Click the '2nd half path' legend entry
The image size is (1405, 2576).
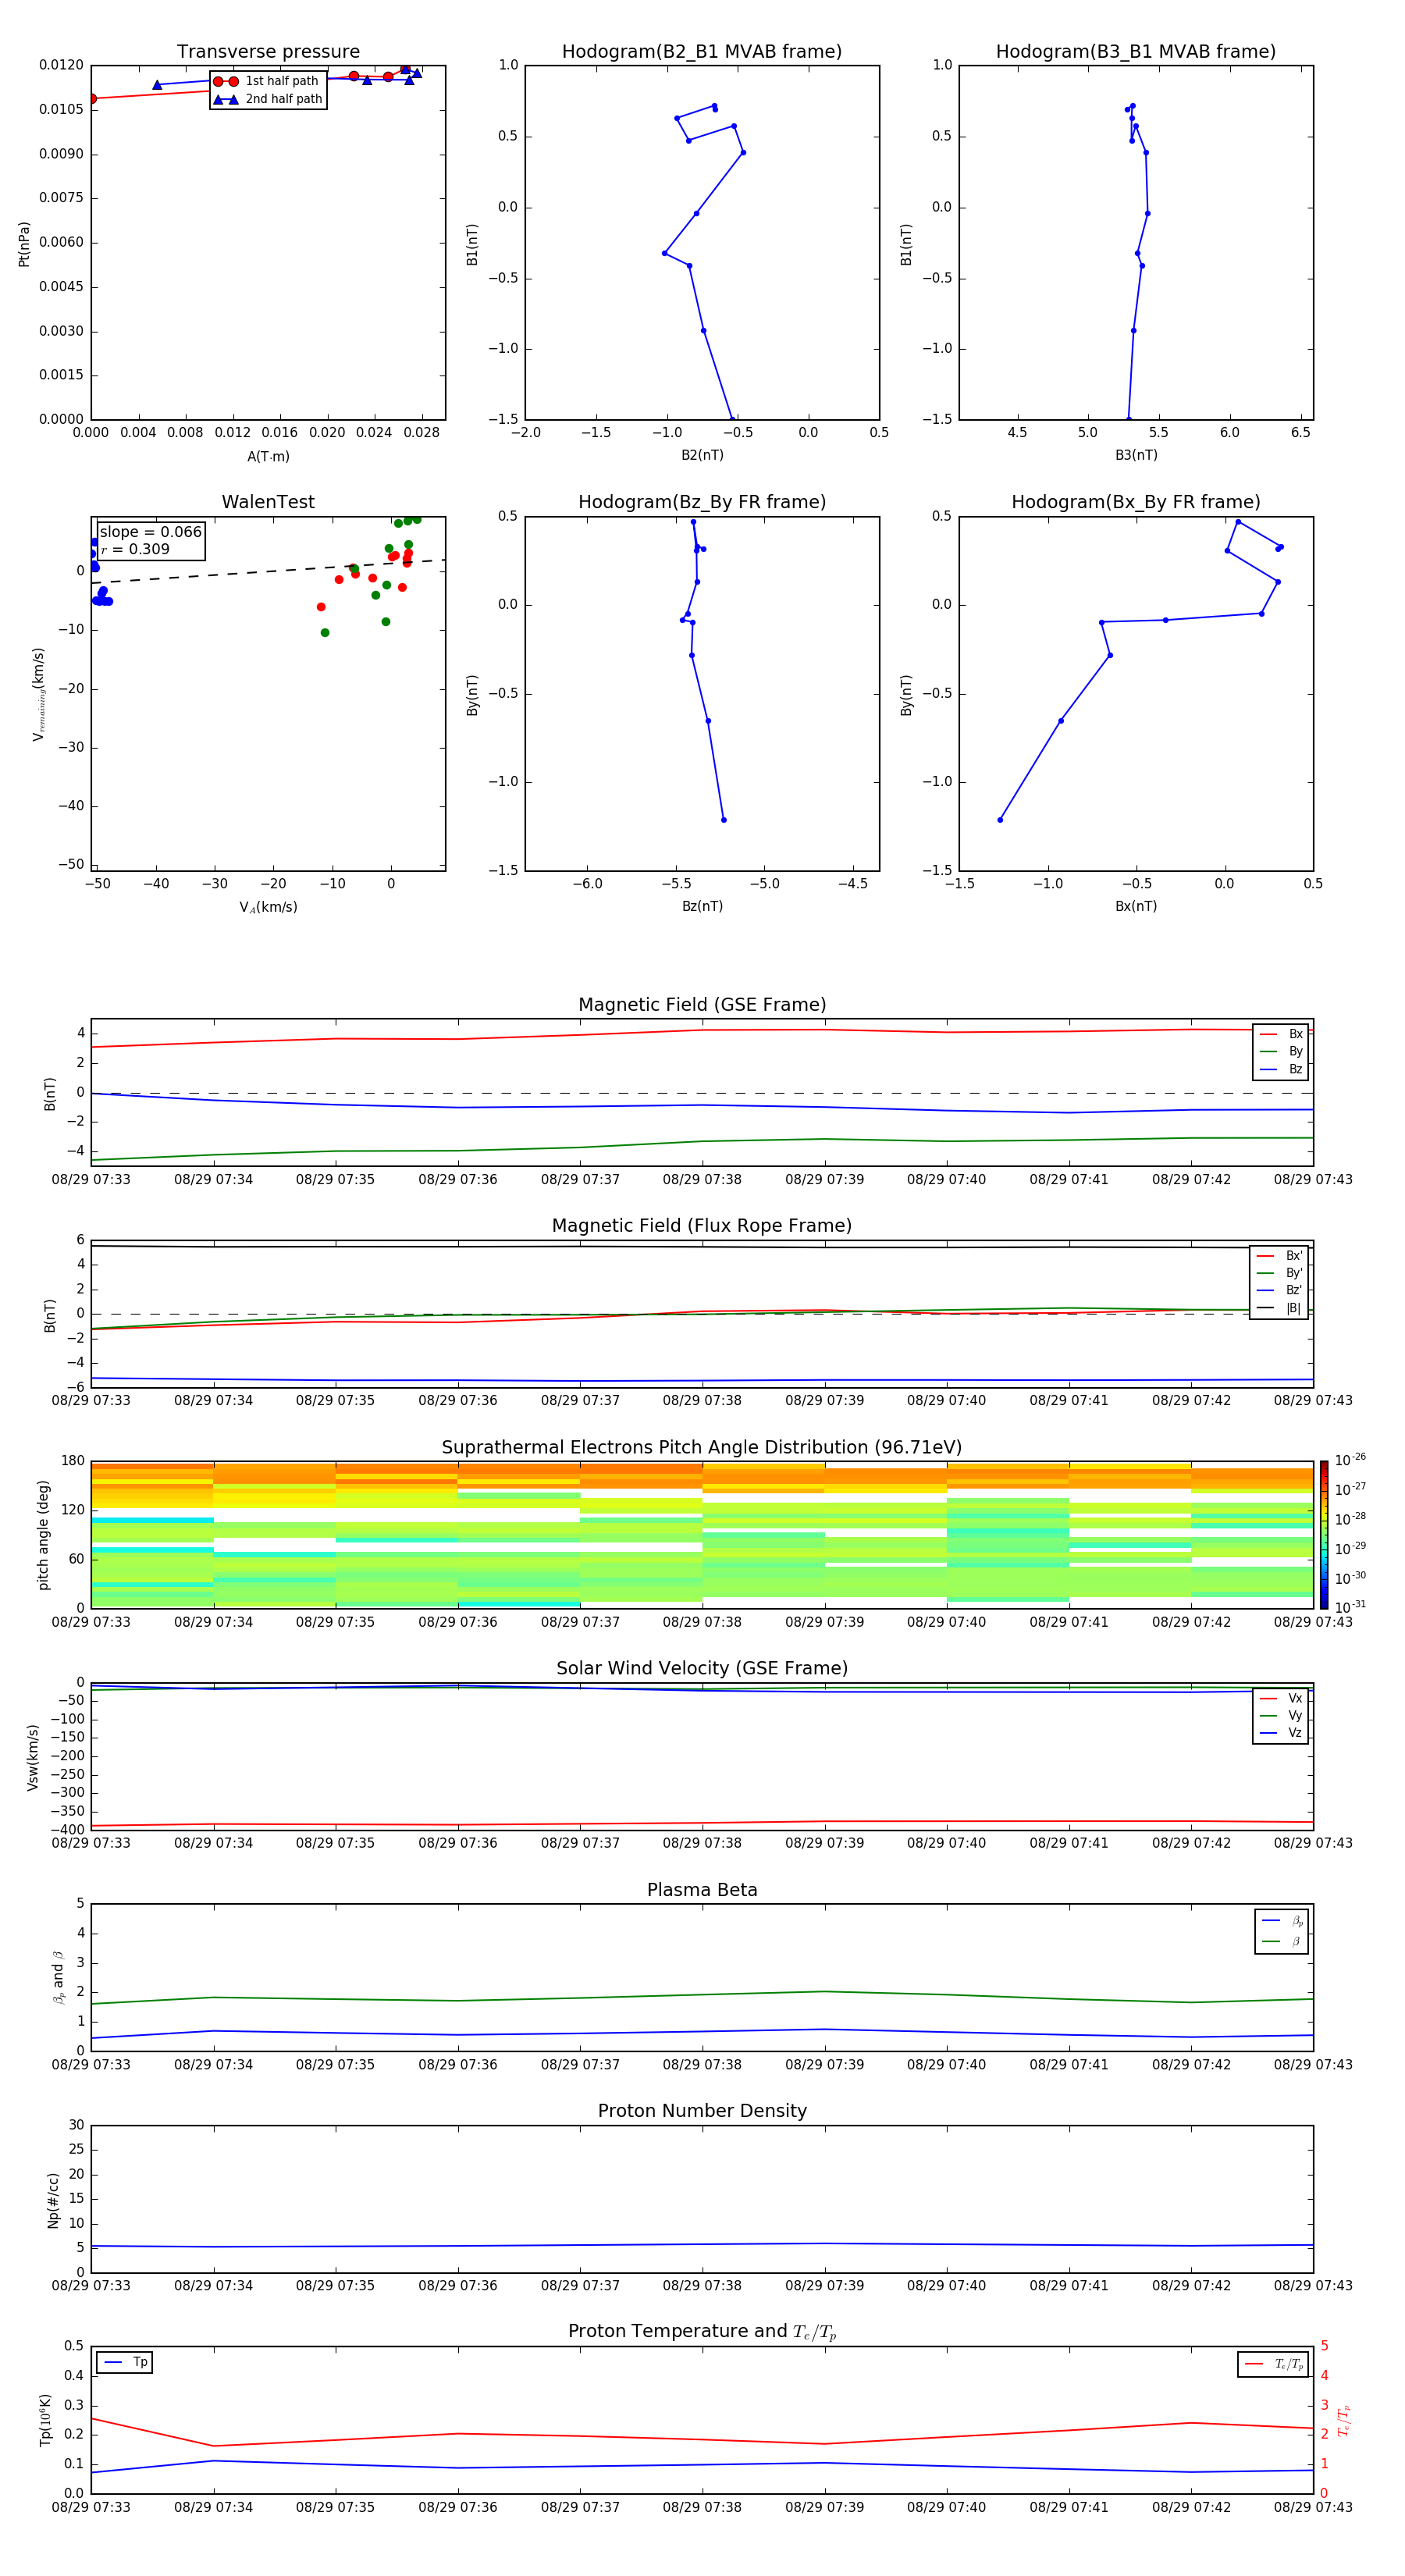click(x=268, y=99)
